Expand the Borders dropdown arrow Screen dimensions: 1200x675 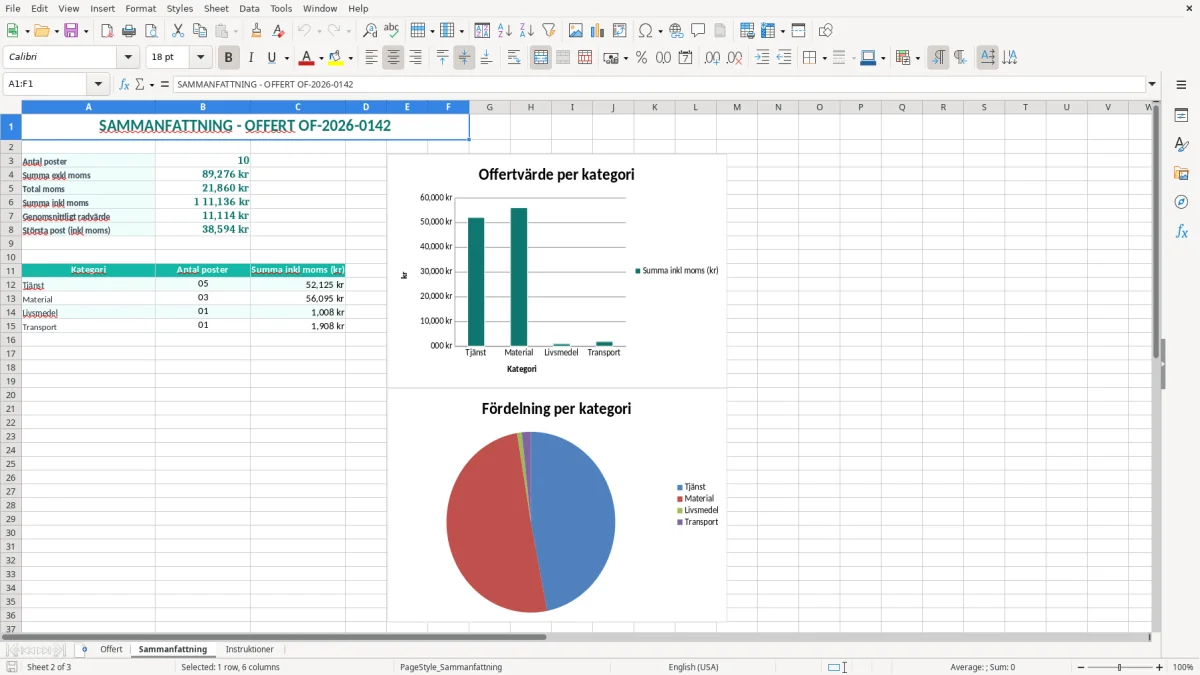click(823, 58)
